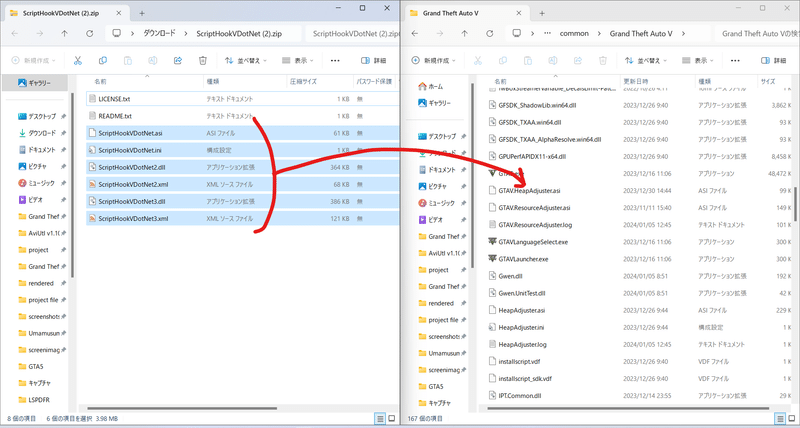Screen dimensions: 800x428
Task: Click the delete trash icon in the zip window
Action: pyautogui.click(x=203, y=60)
